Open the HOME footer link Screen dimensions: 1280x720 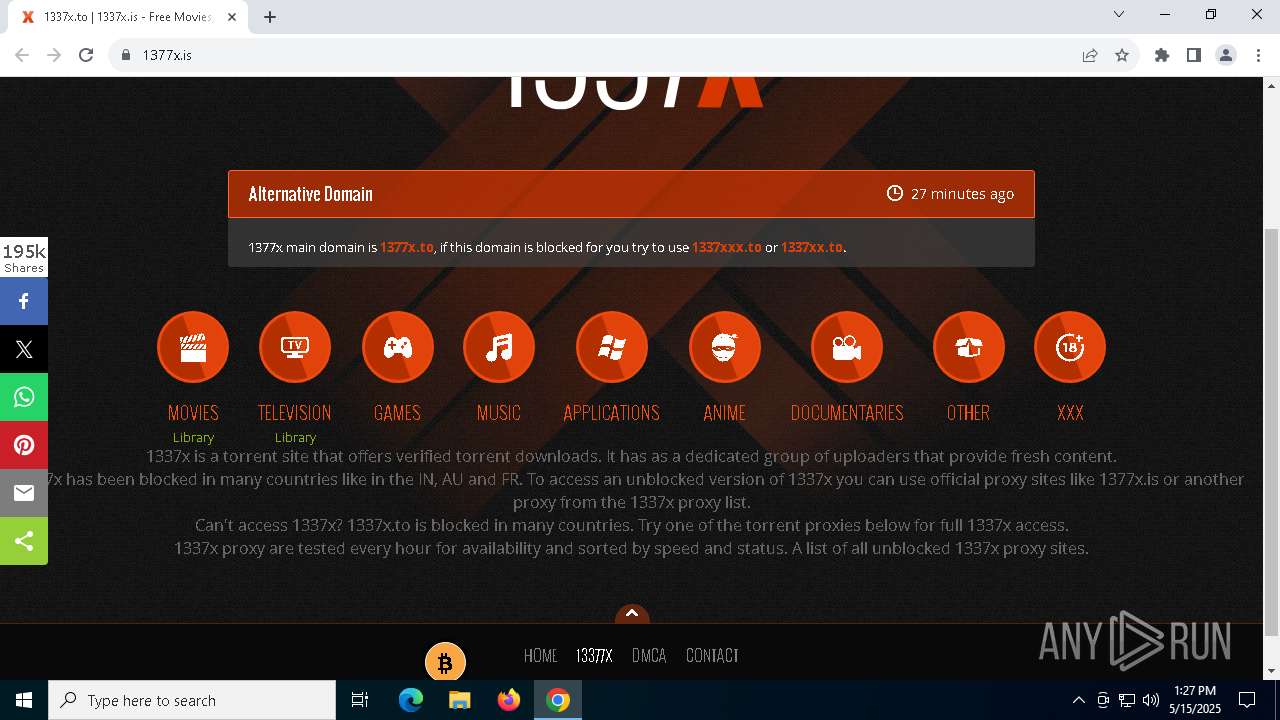coord(540,656)
